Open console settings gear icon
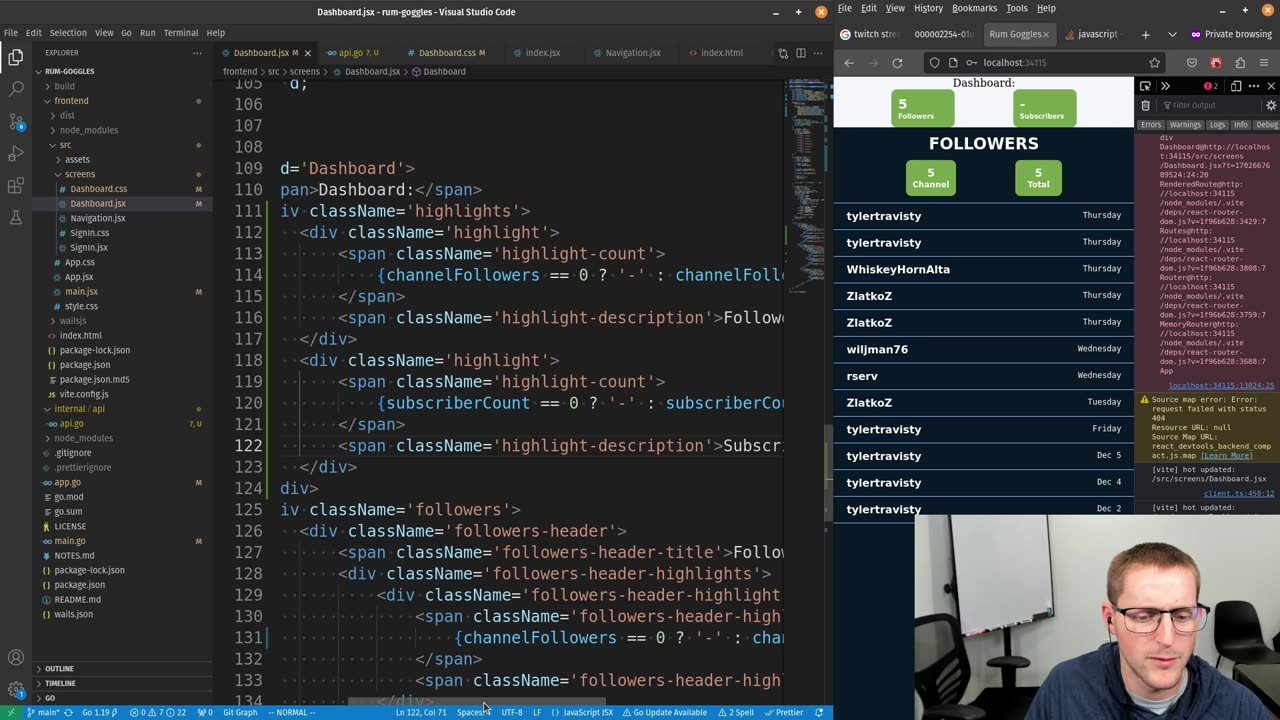 [1271, 105]
